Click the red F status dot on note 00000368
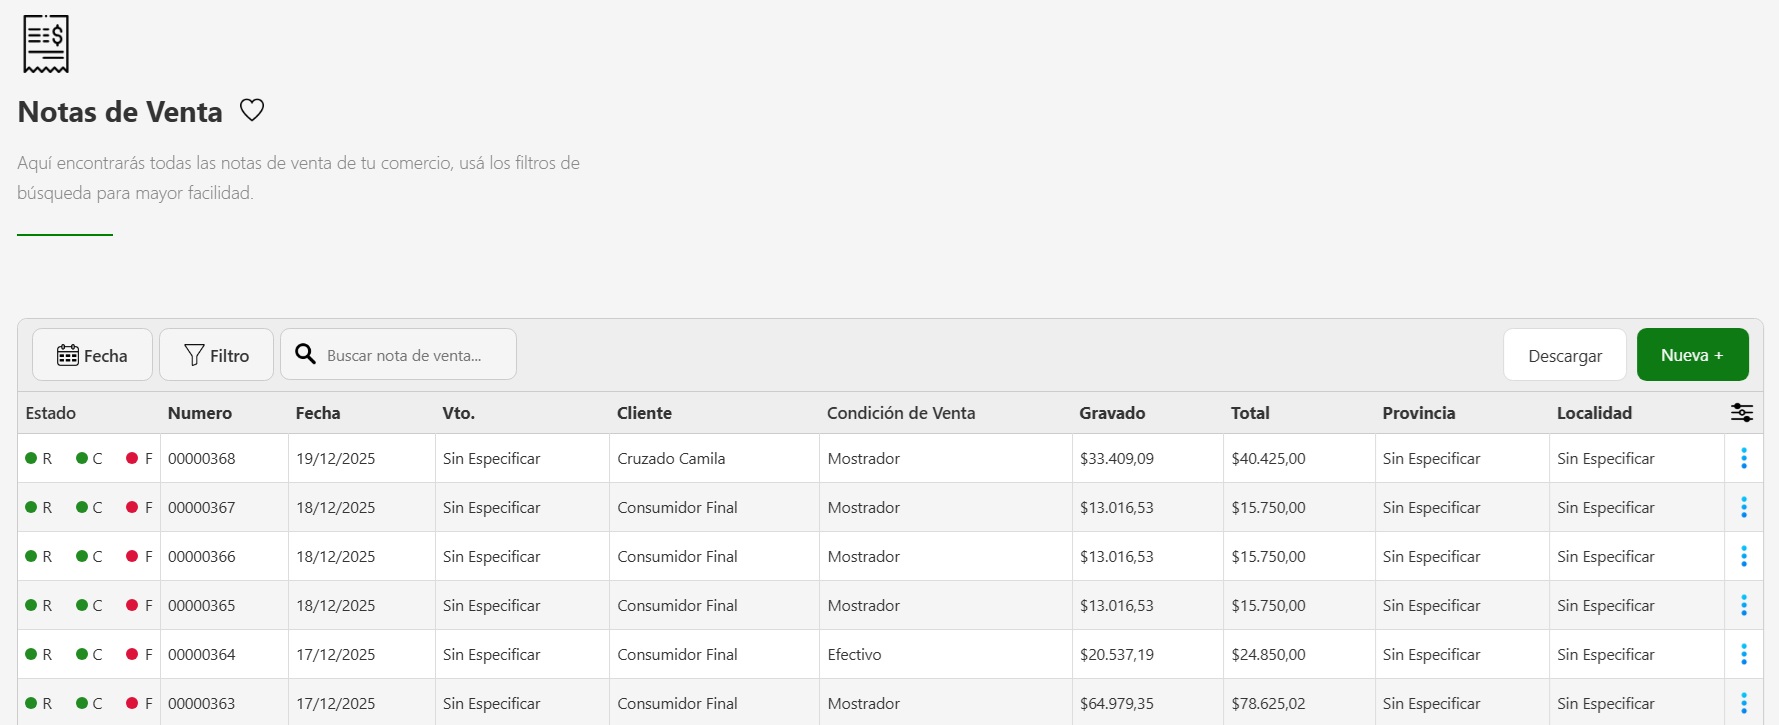This screenshot has height=725, width=1779. [132, 458]
